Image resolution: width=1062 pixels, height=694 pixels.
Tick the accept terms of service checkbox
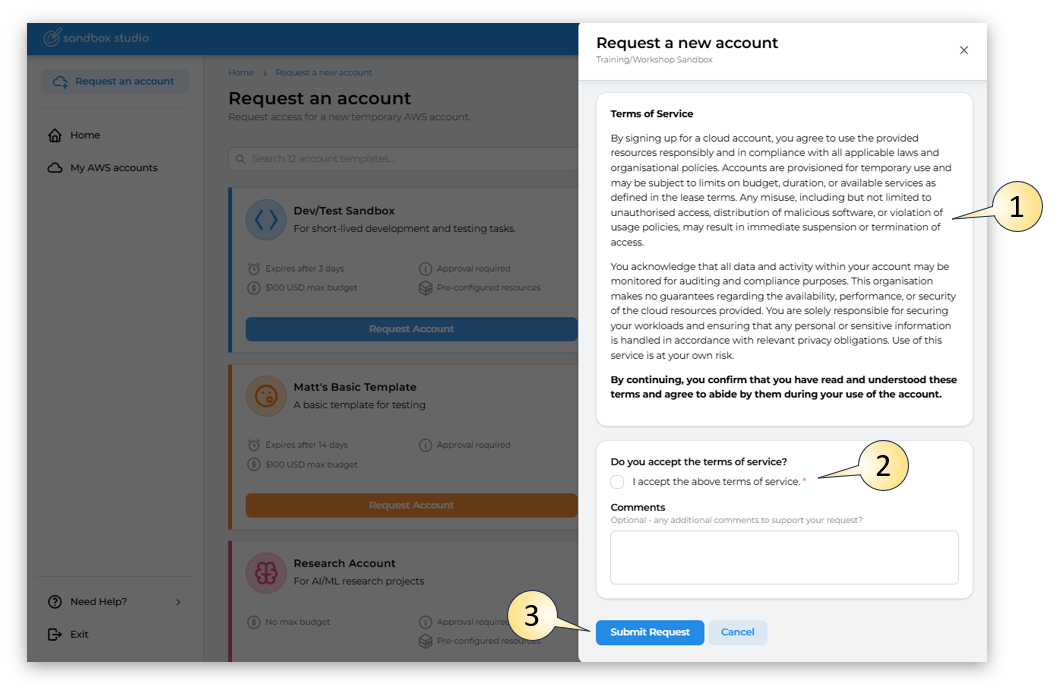617,482
